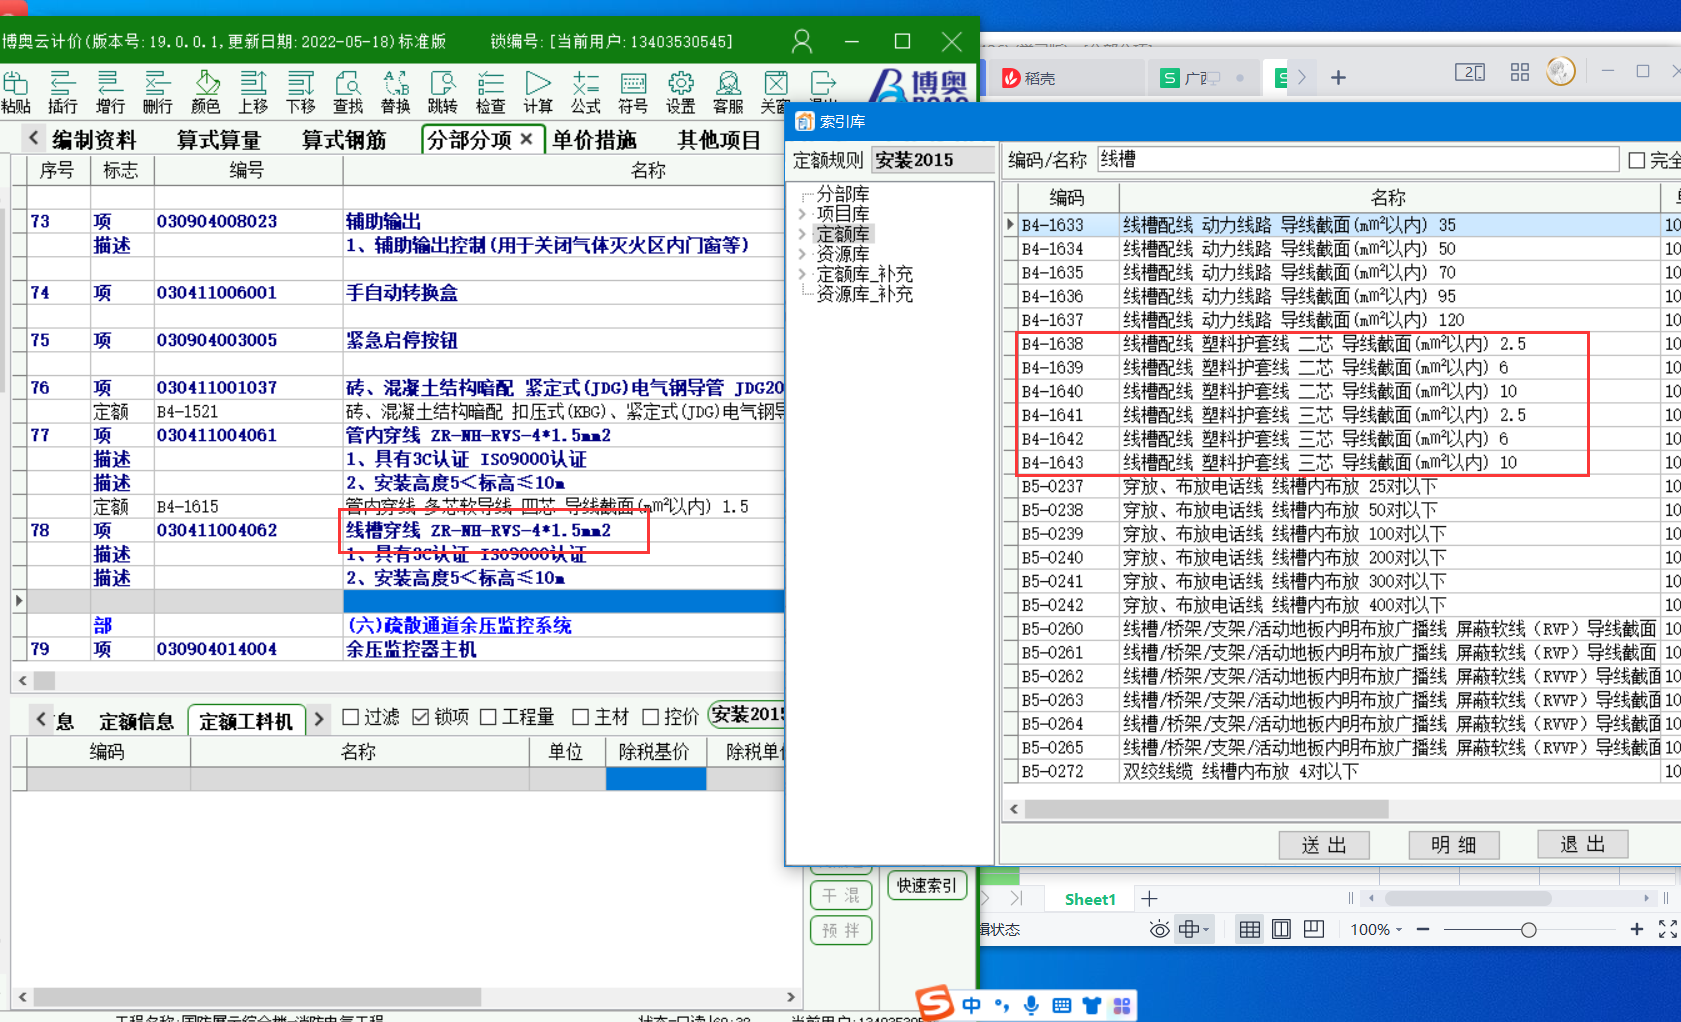This screenshot has width=1681, height=1022.
Task: Click the 粘贴 (paste) toolbar icon
Action: (x=15, y=92)
